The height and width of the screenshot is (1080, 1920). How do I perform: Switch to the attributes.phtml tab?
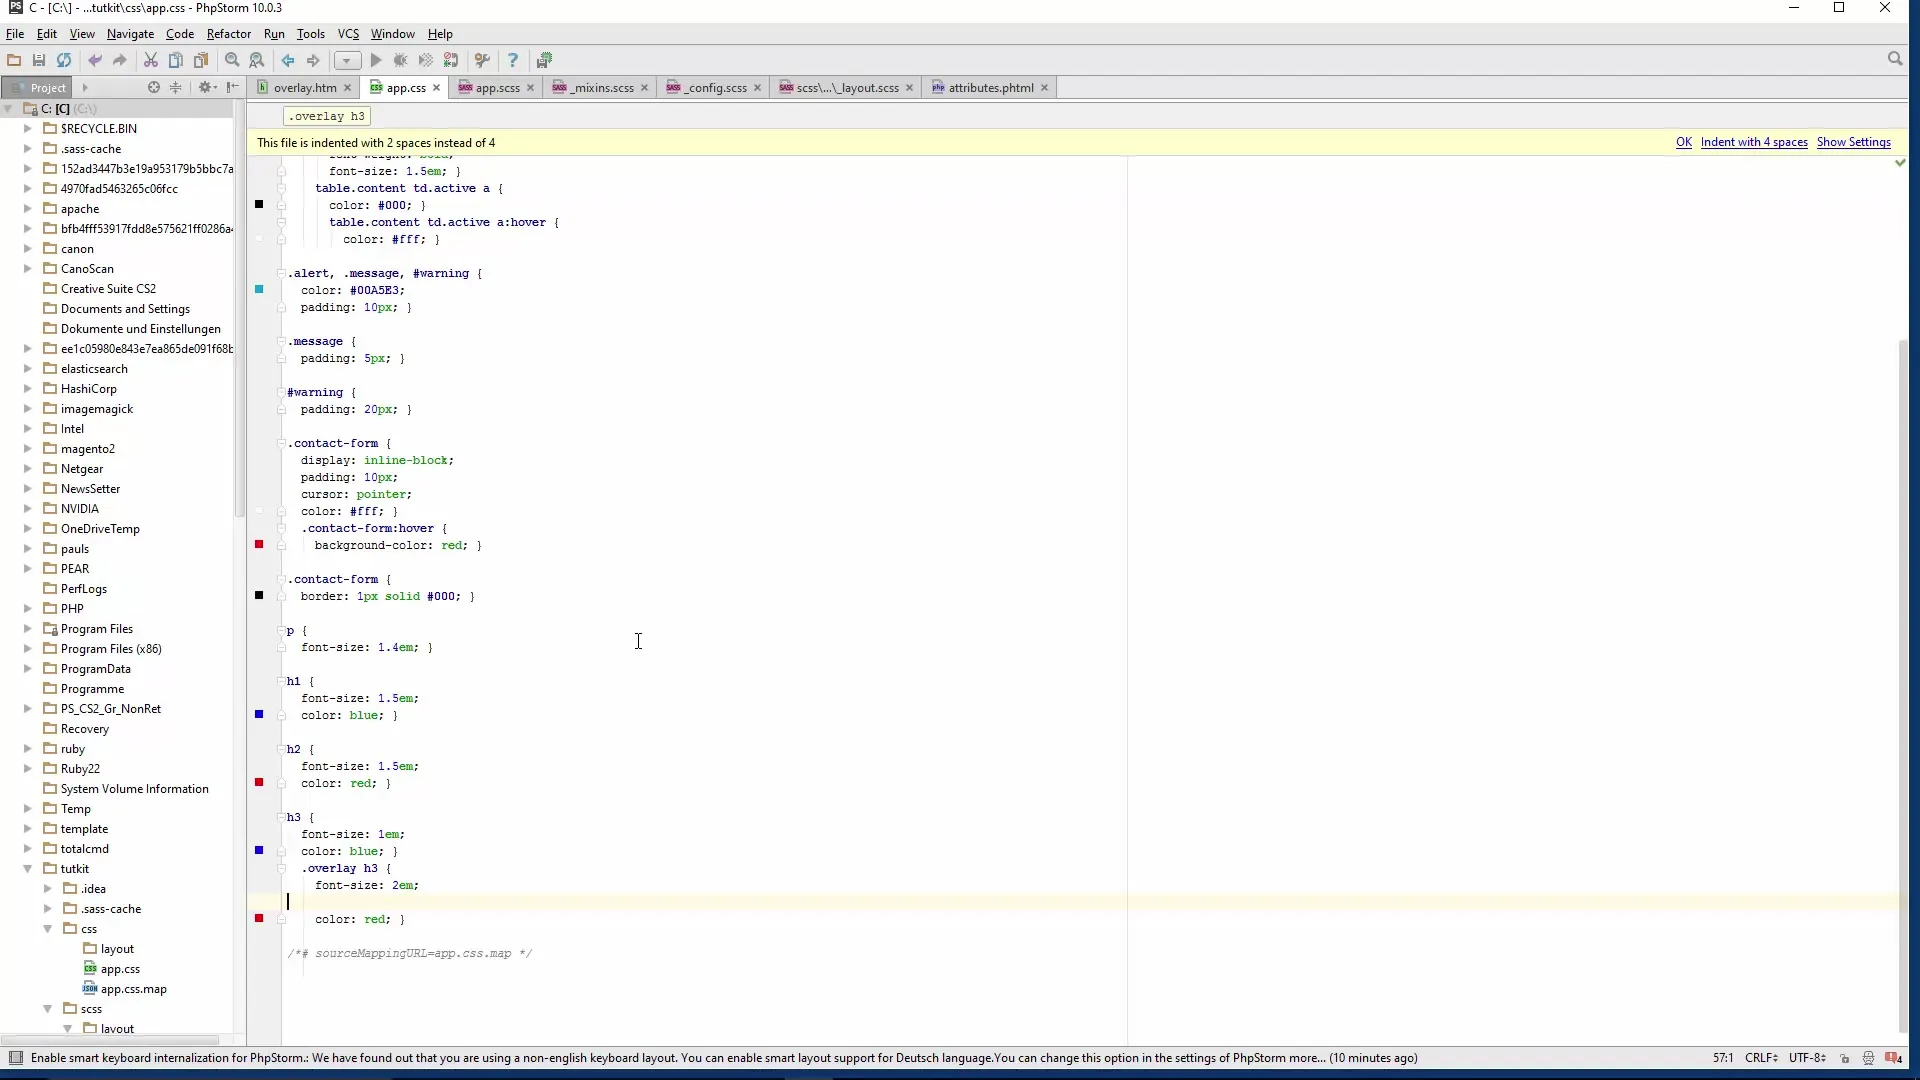tap(991, 87)
